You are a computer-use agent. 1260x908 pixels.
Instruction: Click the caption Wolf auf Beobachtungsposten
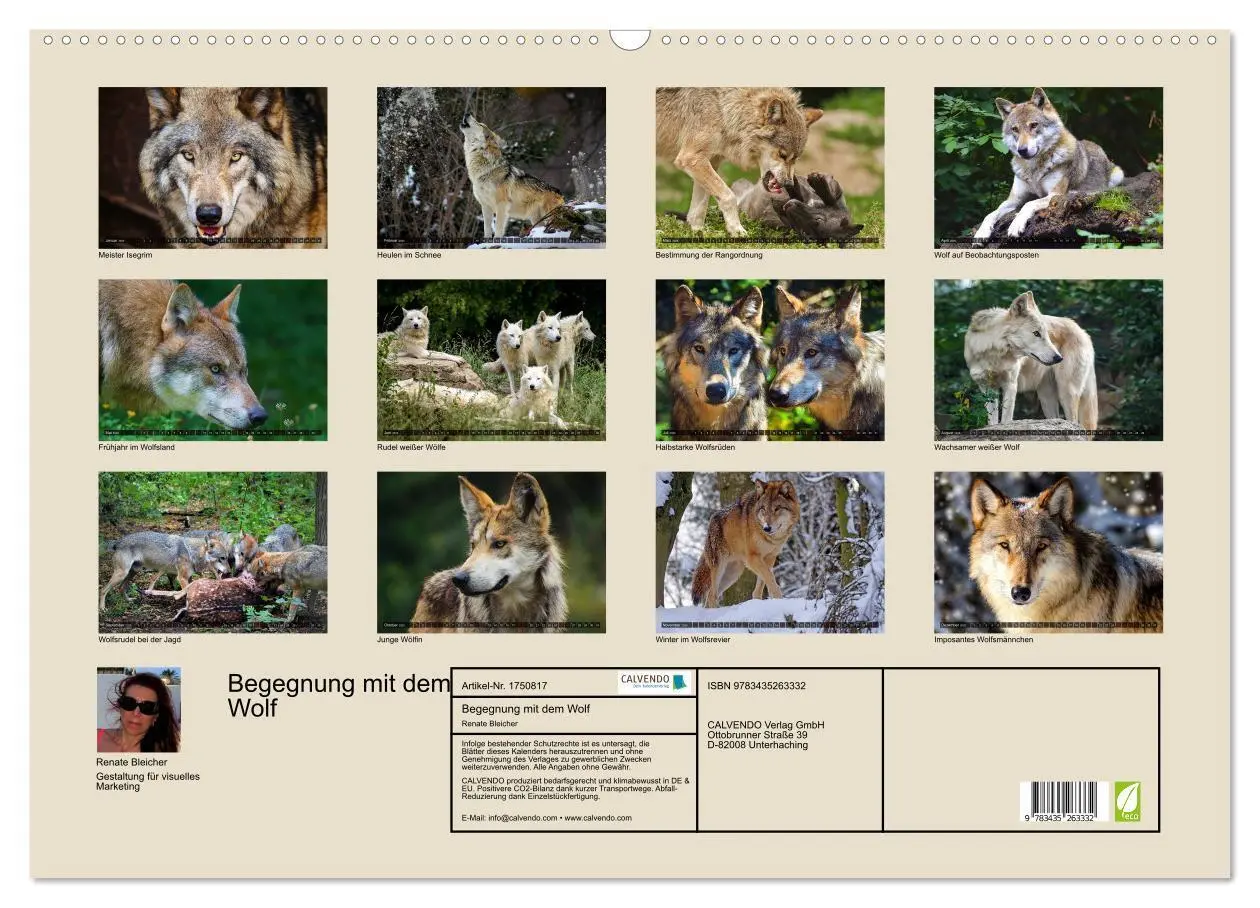pos(986,255)
